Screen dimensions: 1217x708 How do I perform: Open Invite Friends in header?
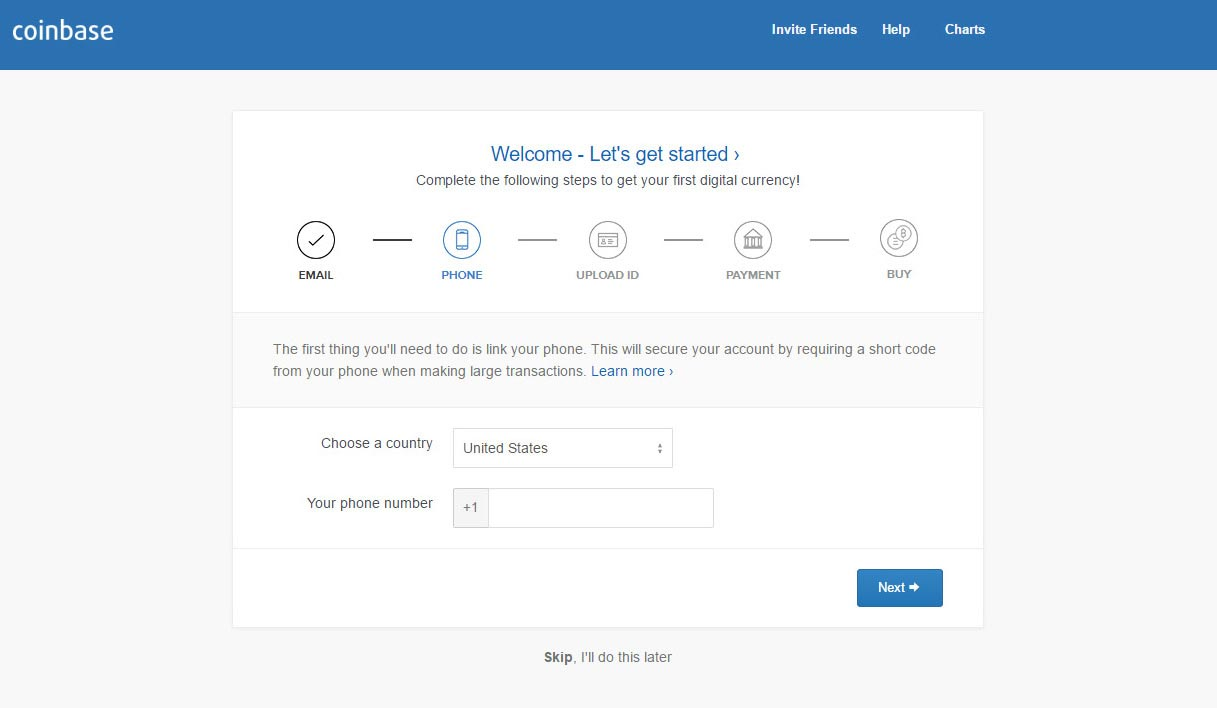tap(814, 30)
